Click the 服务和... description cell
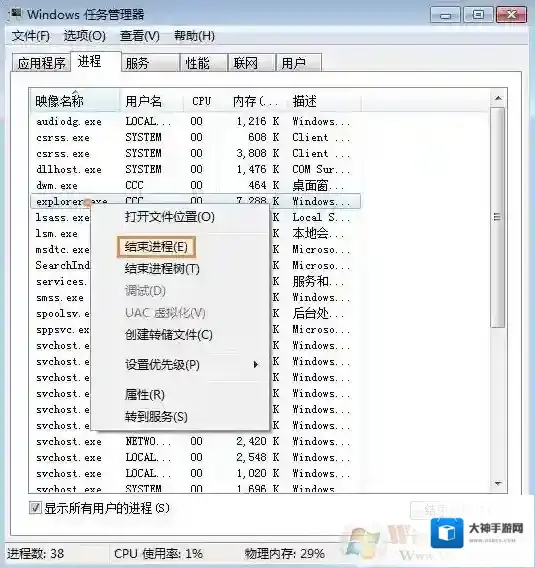Screen dimensions: 535x568 point(318,281)
